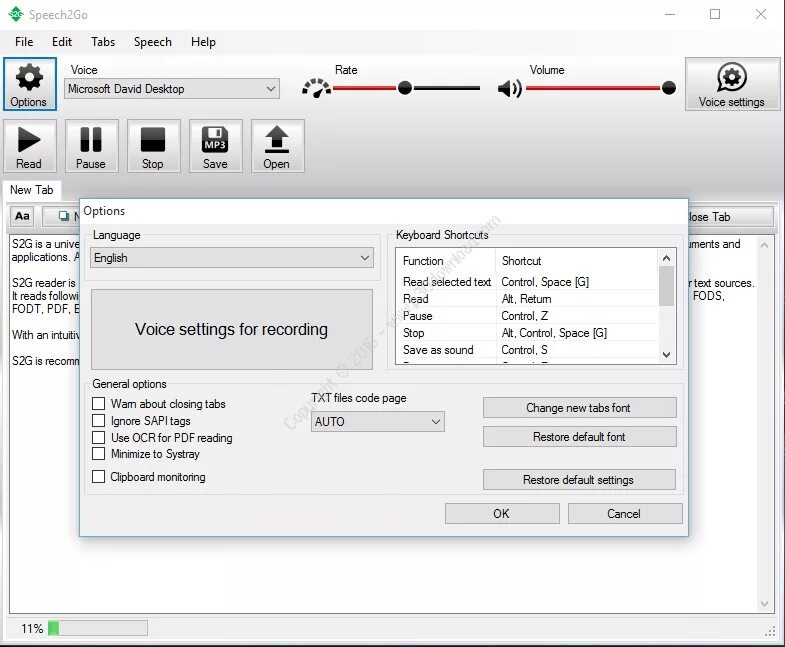Expand the Language dropdown showing English

tap(232, 258)
